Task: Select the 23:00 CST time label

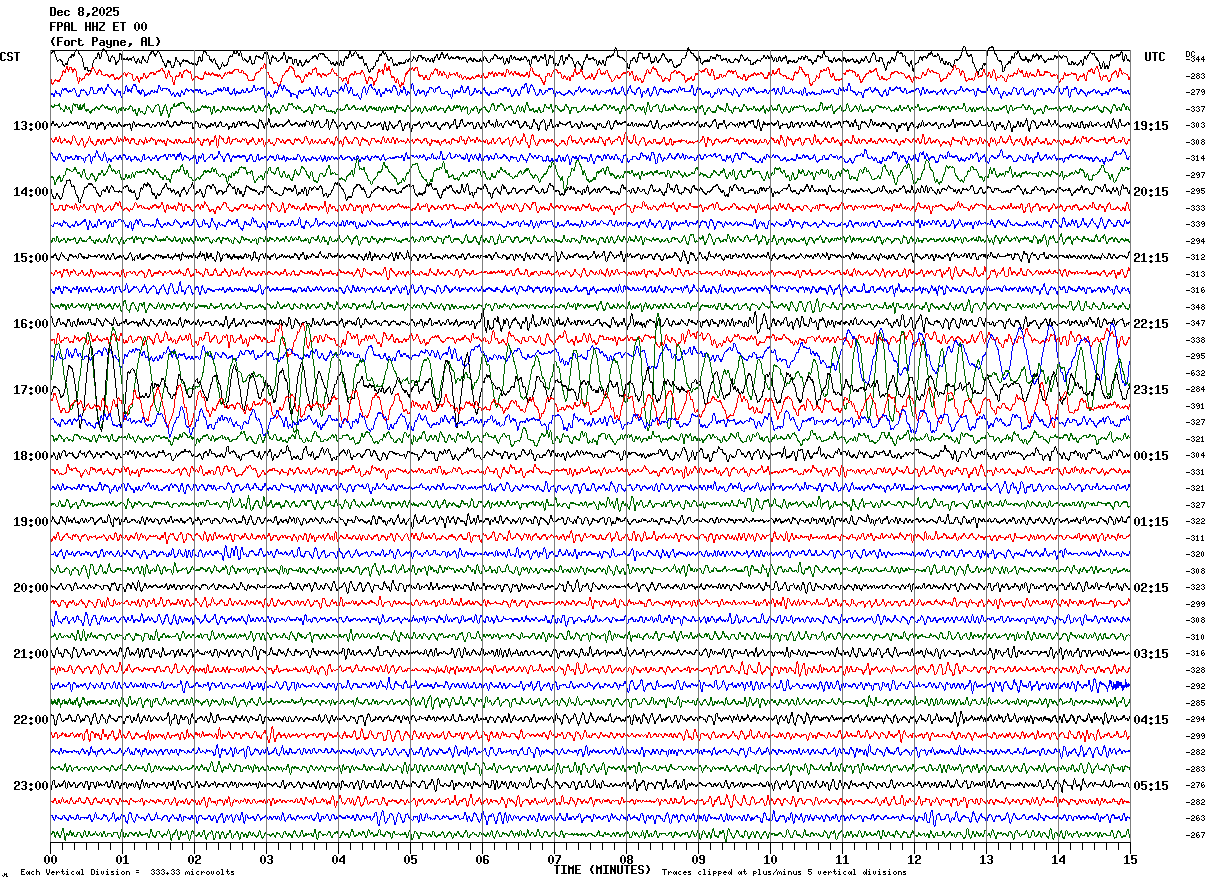Action: pyautogui.click(x=31, y=786)
